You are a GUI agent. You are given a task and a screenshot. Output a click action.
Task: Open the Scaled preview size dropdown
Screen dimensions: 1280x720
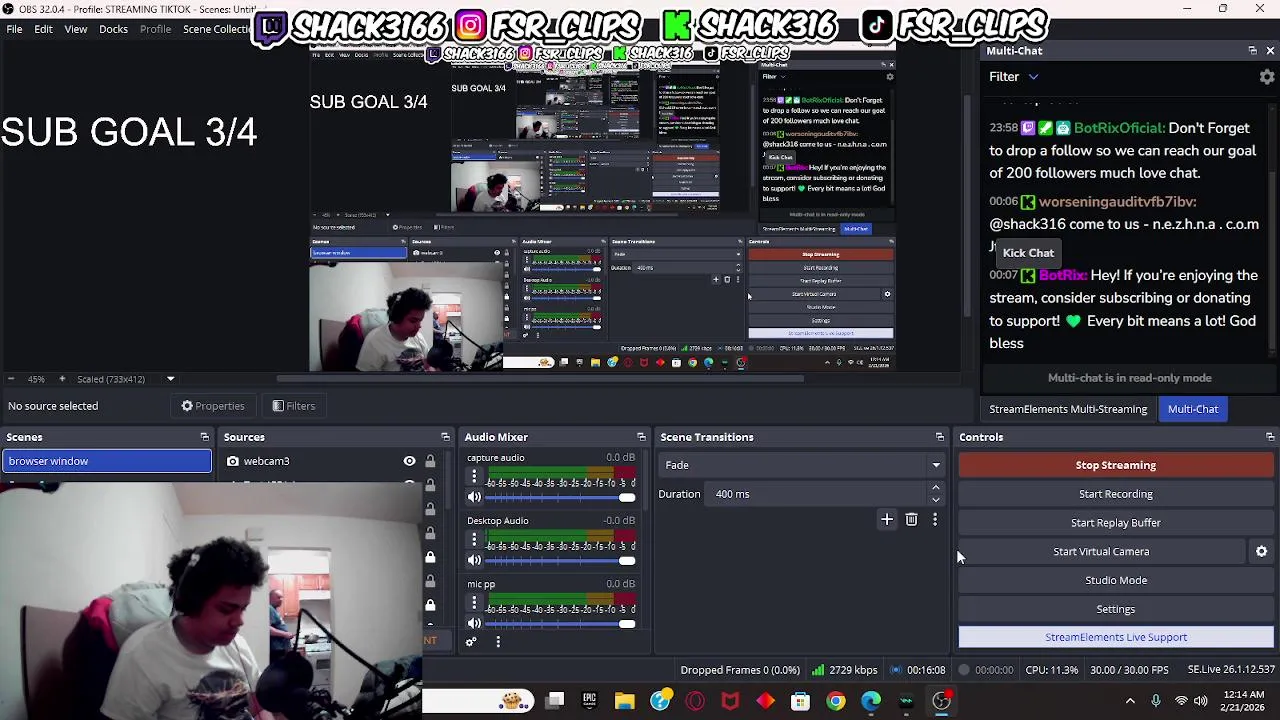pyautogui.click(x=170, y=379)
